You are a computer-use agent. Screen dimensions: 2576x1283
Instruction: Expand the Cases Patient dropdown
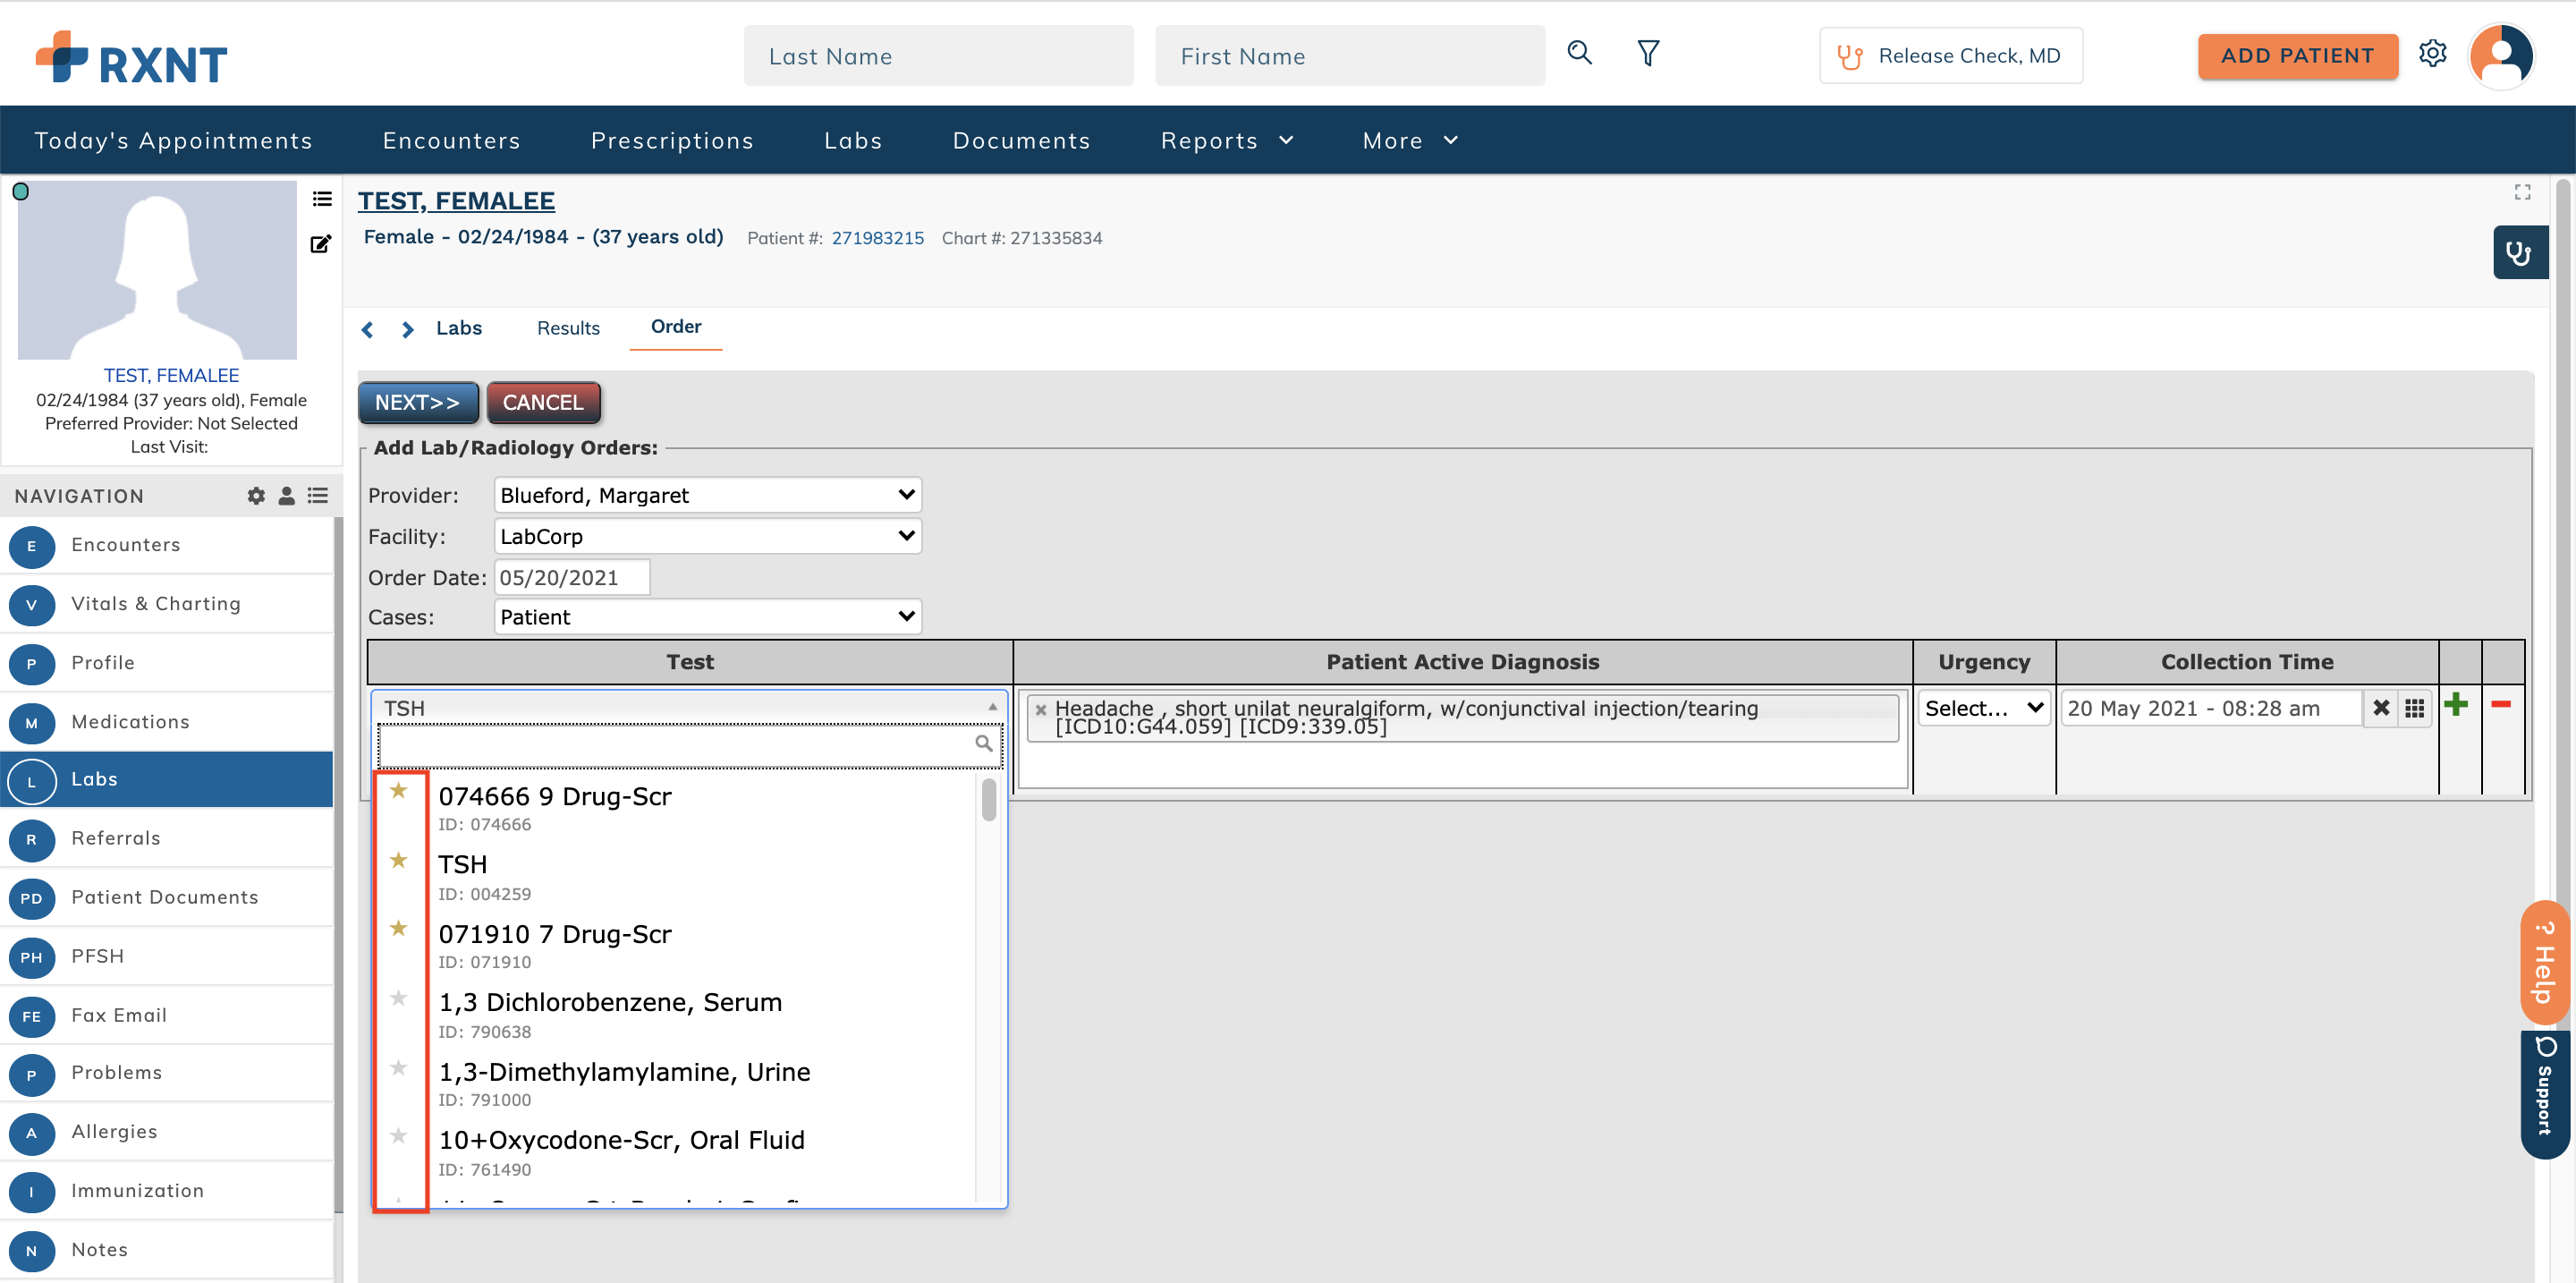707,617
